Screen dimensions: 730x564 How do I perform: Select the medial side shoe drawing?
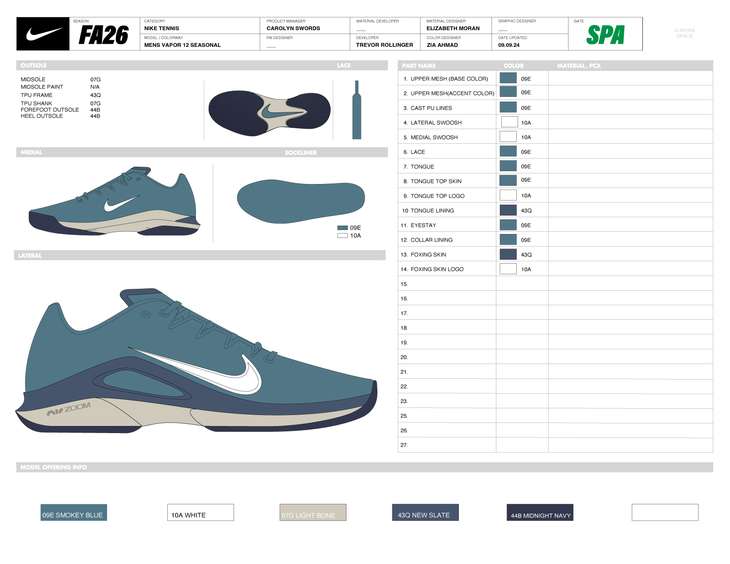click(x=114, y=201)
